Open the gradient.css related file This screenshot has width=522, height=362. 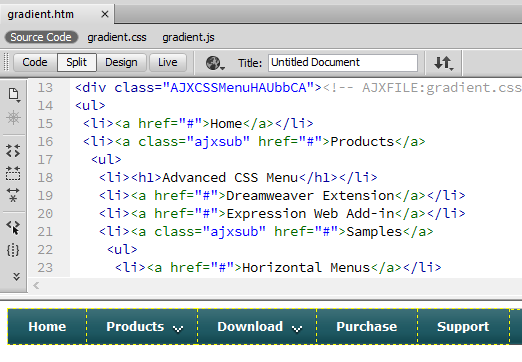[x=117, y=37]
